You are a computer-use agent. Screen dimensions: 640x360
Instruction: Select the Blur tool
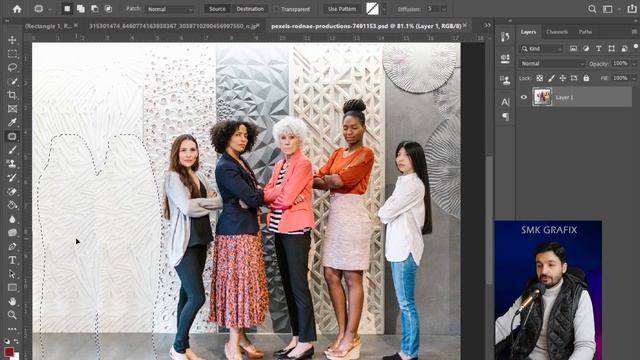tap(12, 219)
